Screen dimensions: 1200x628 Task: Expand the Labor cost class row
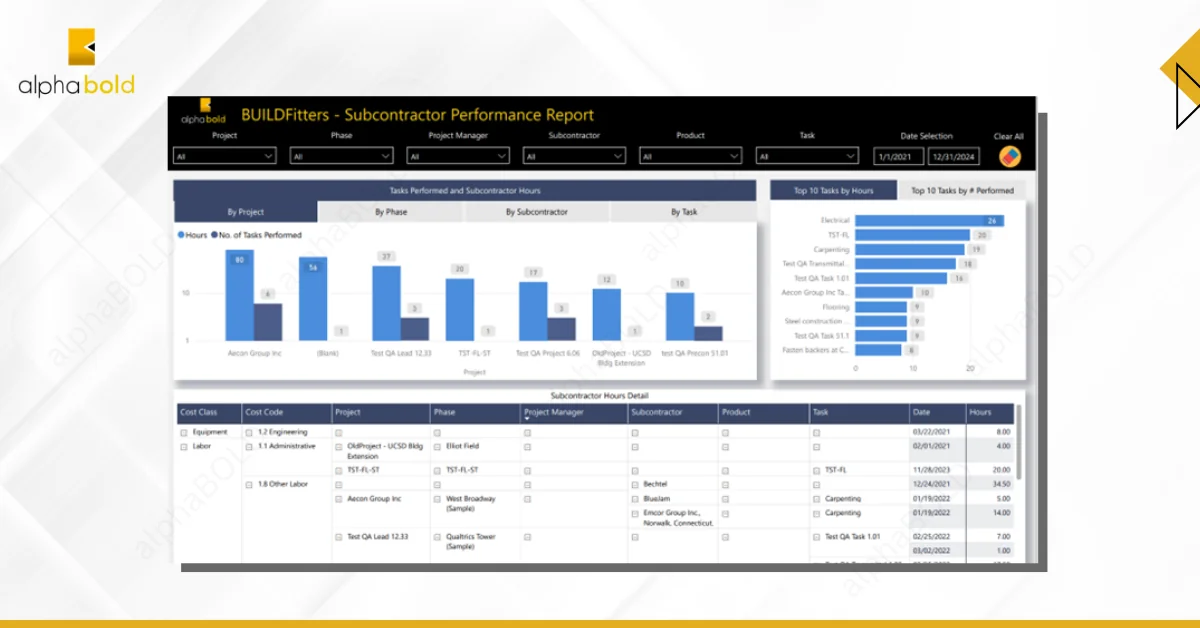pos(184,446)
